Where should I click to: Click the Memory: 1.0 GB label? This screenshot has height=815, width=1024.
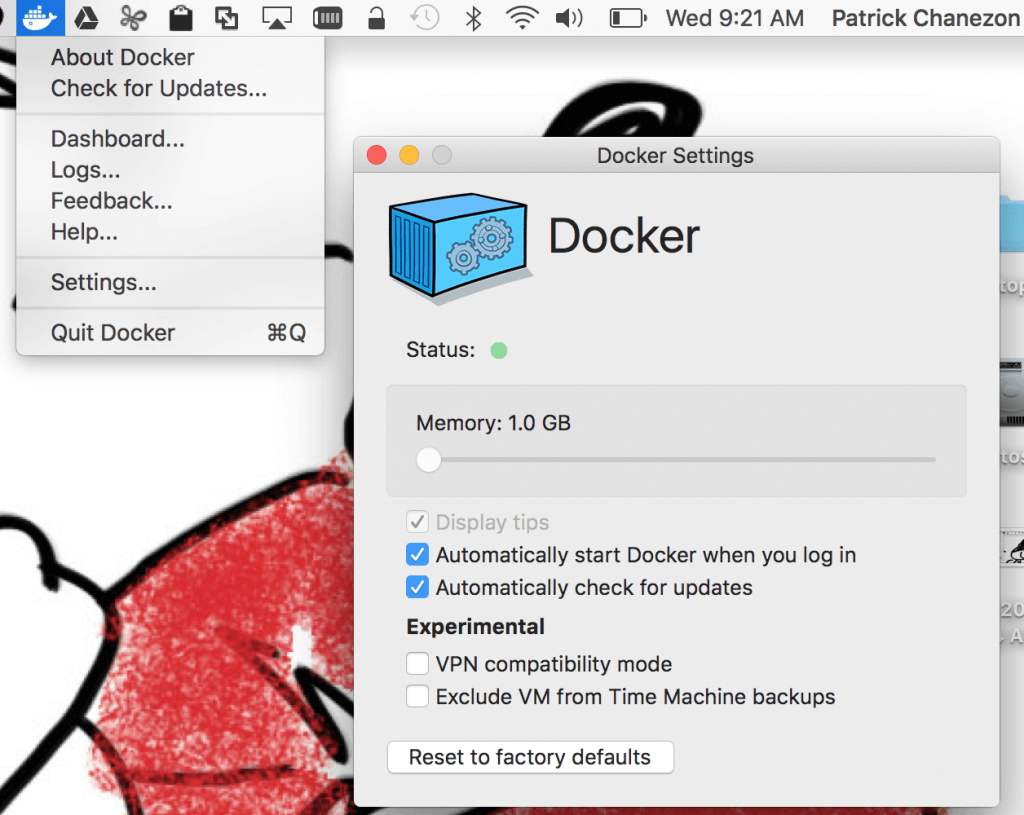tap(493, 423)
